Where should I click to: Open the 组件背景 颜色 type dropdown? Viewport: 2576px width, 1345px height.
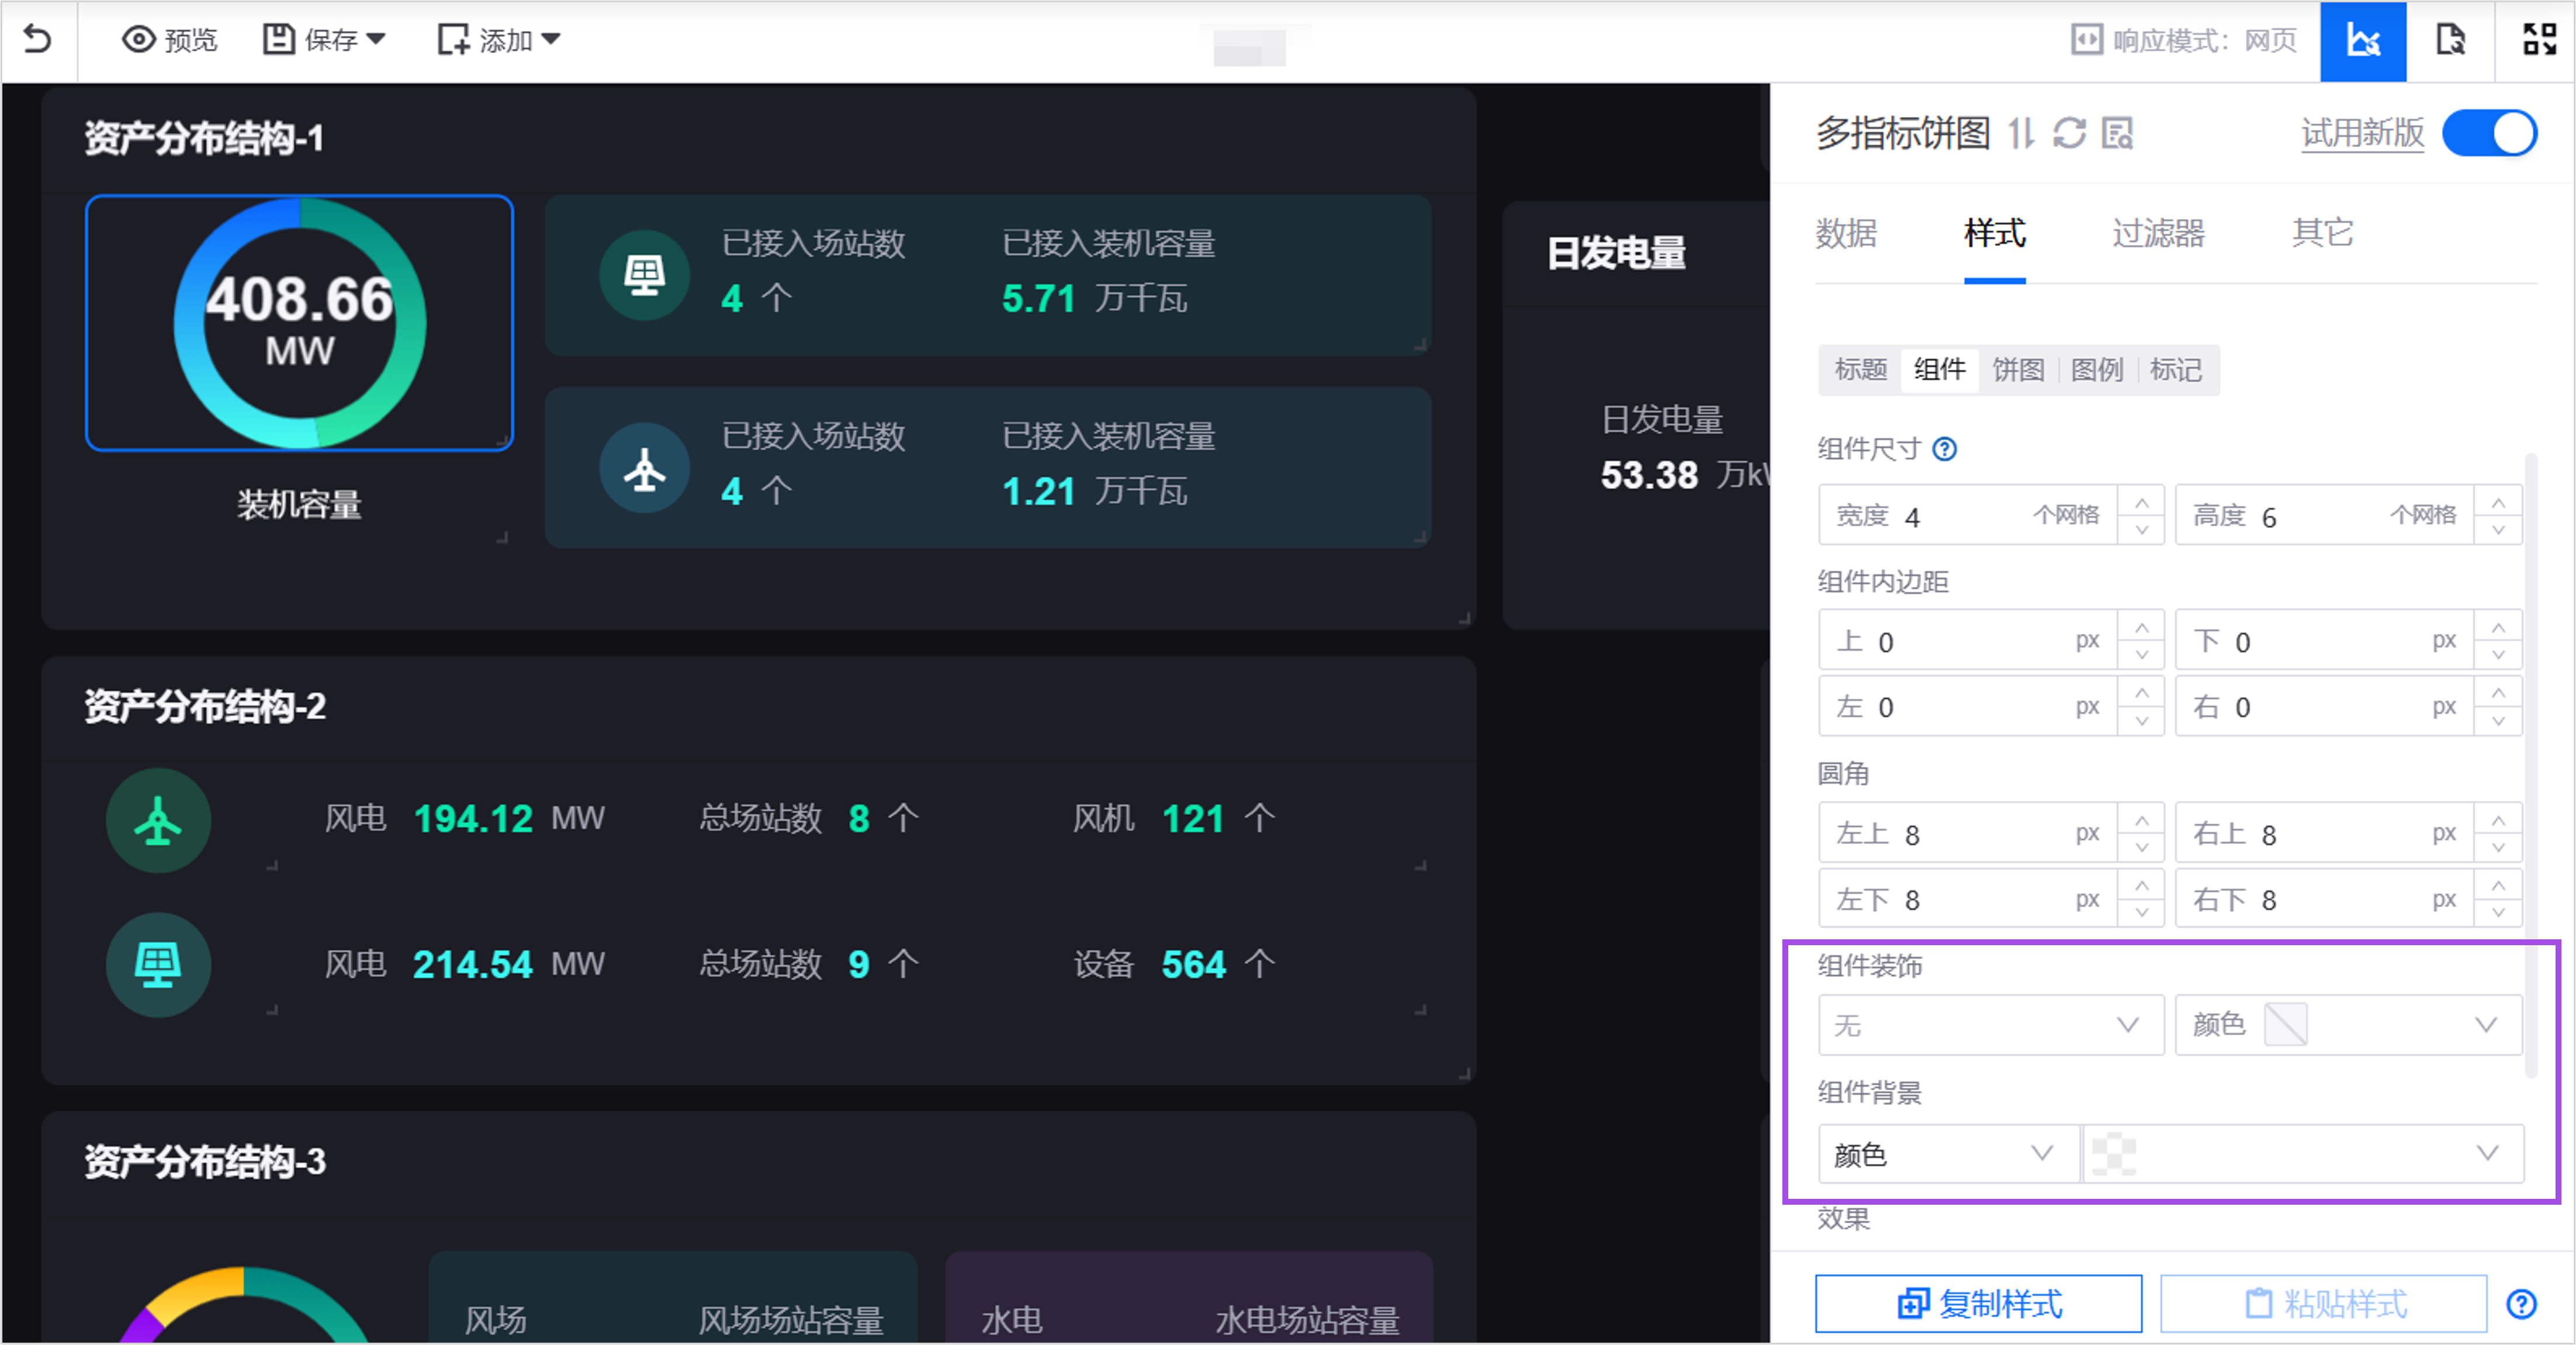[1945, 1154]
